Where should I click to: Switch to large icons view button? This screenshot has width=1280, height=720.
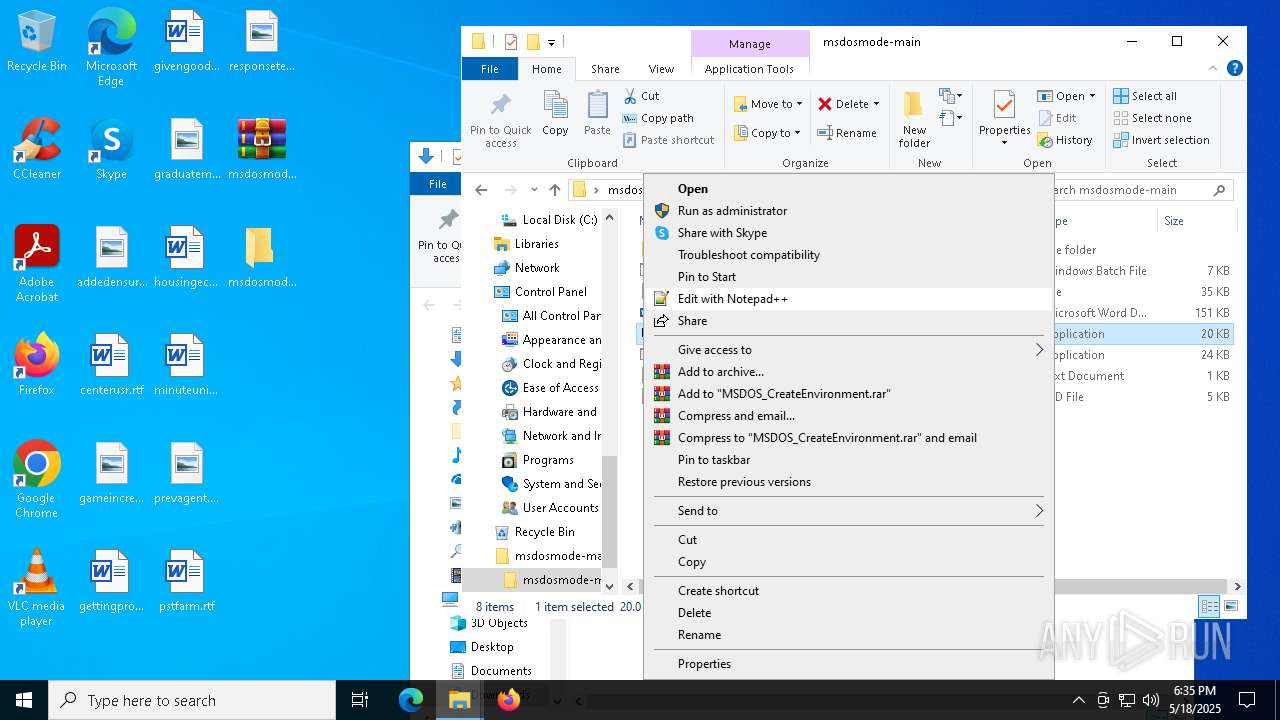(1231, 606)
